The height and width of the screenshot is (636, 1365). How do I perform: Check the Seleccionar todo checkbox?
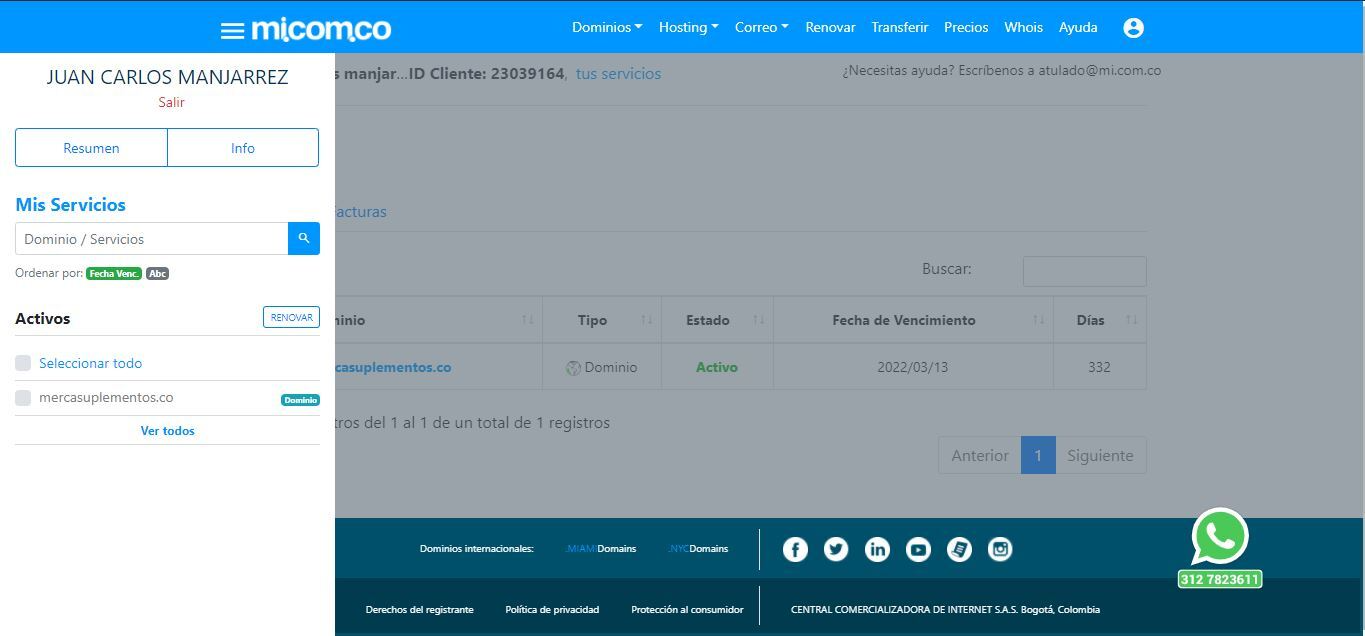coord(23,363)
